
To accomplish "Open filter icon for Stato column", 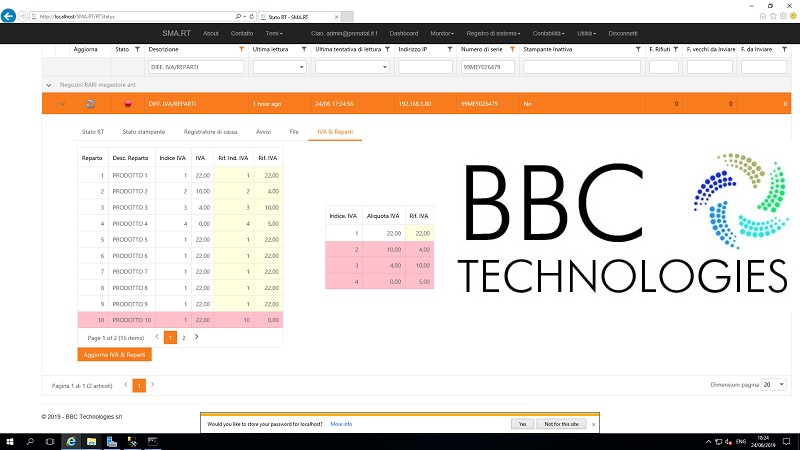I will (137, 49).
